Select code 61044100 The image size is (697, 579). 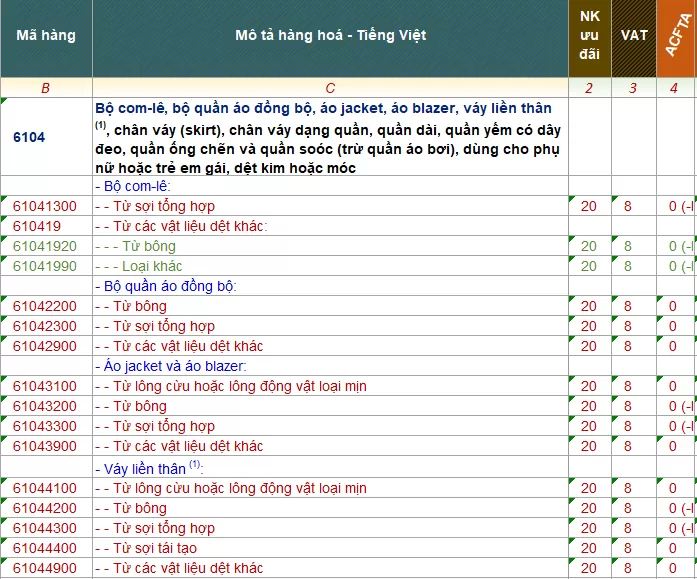coord(44,488)
